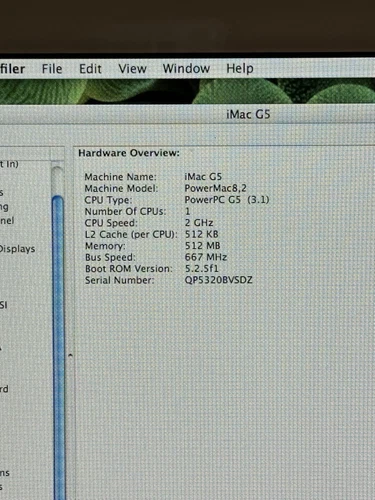The image size is (375, 500).
Task: Click the L2 Cache value 512 KB
Action: [x=202, y=234]
